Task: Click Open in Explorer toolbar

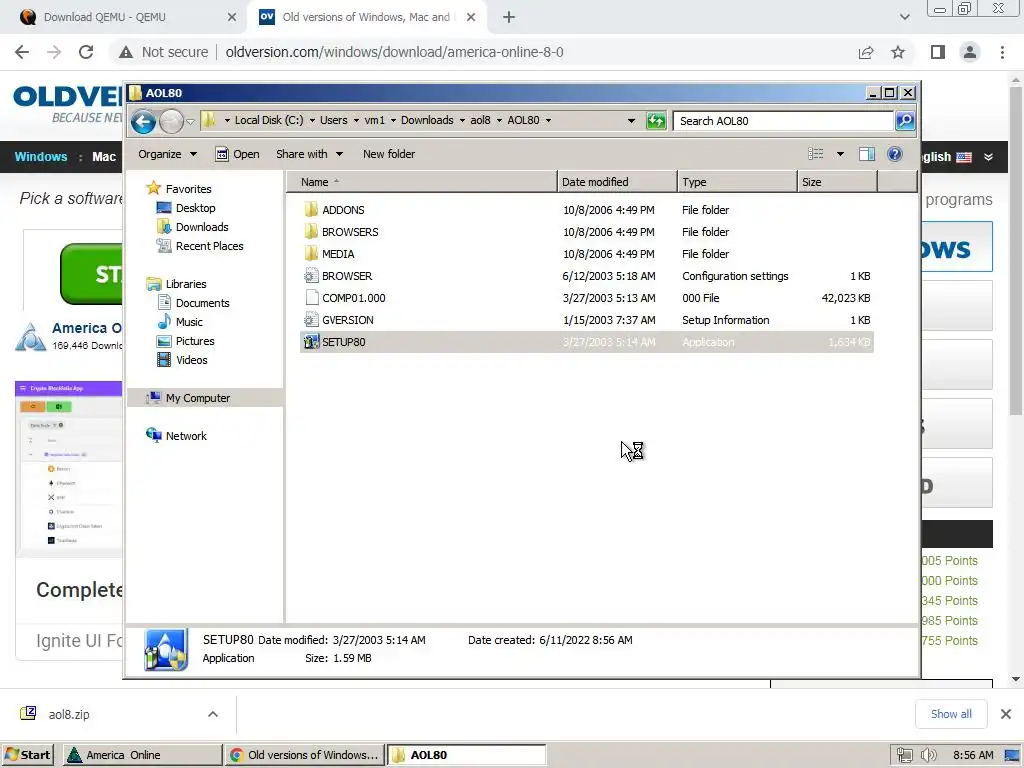Action: pos(238,154)
